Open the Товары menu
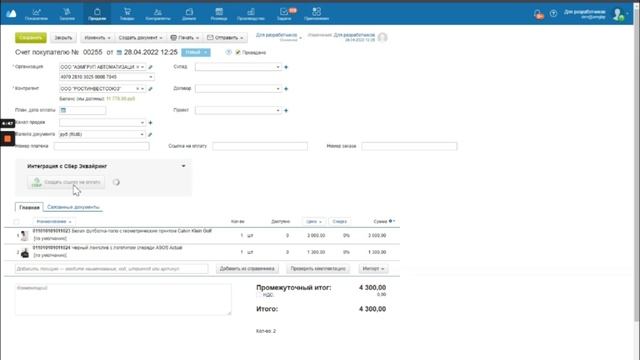 point(127,14)
